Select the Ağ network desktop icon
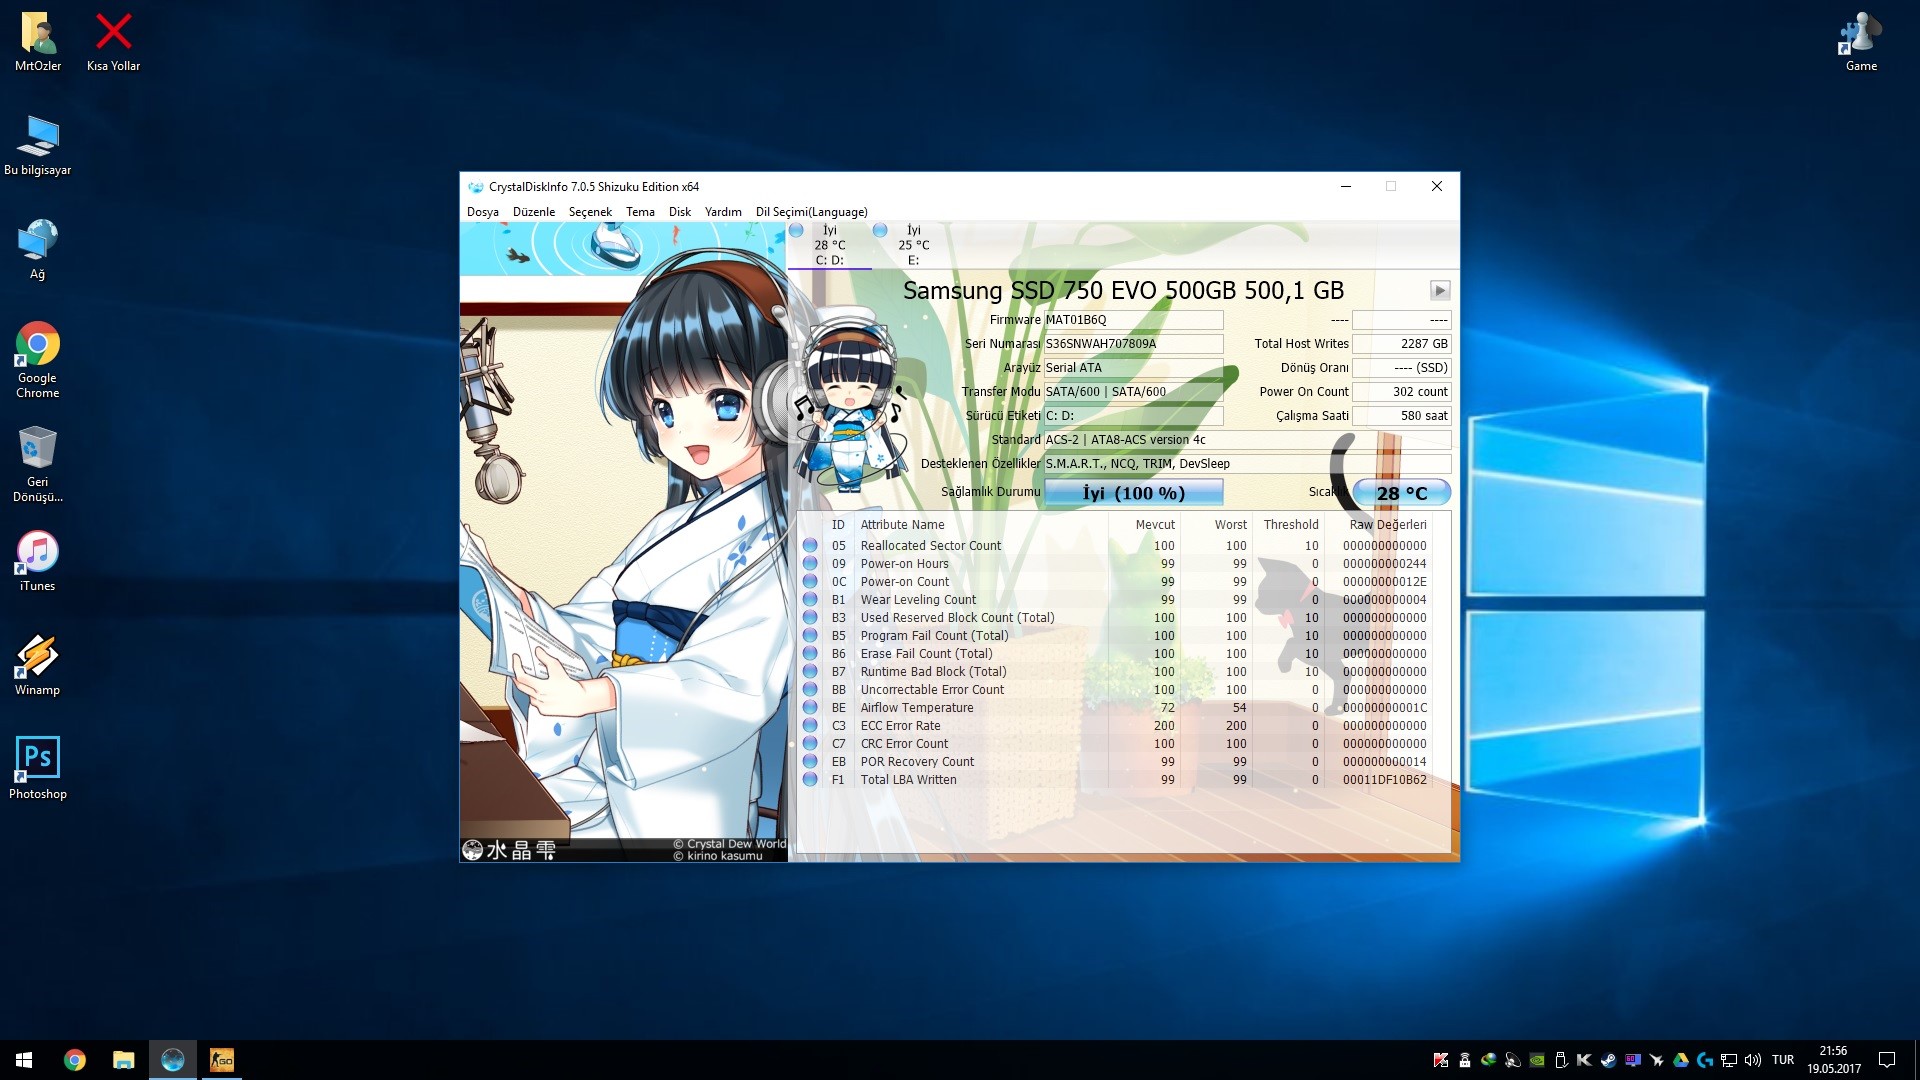Image resolution: width=1920 pixels, height=1080 pixels. pyautogui.click(x=38, y=250)
